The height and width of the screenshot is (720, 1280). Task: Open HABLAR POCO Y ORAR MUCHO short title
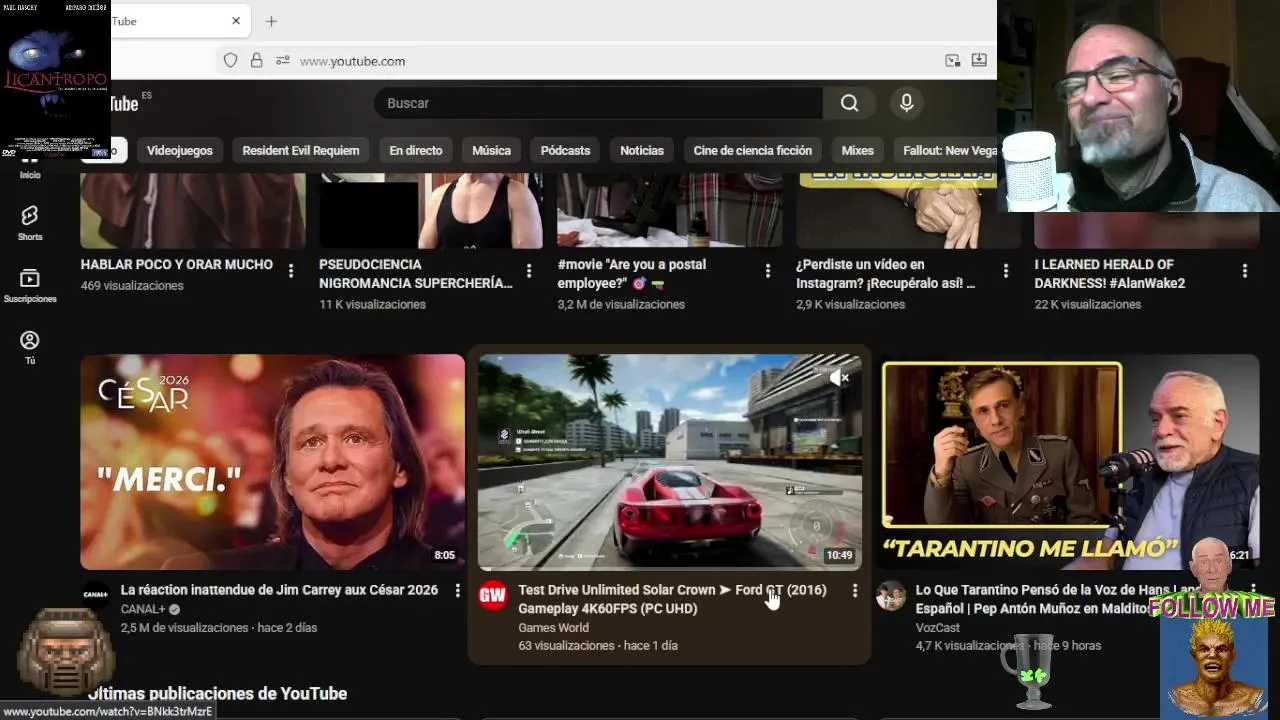[177, 264]
